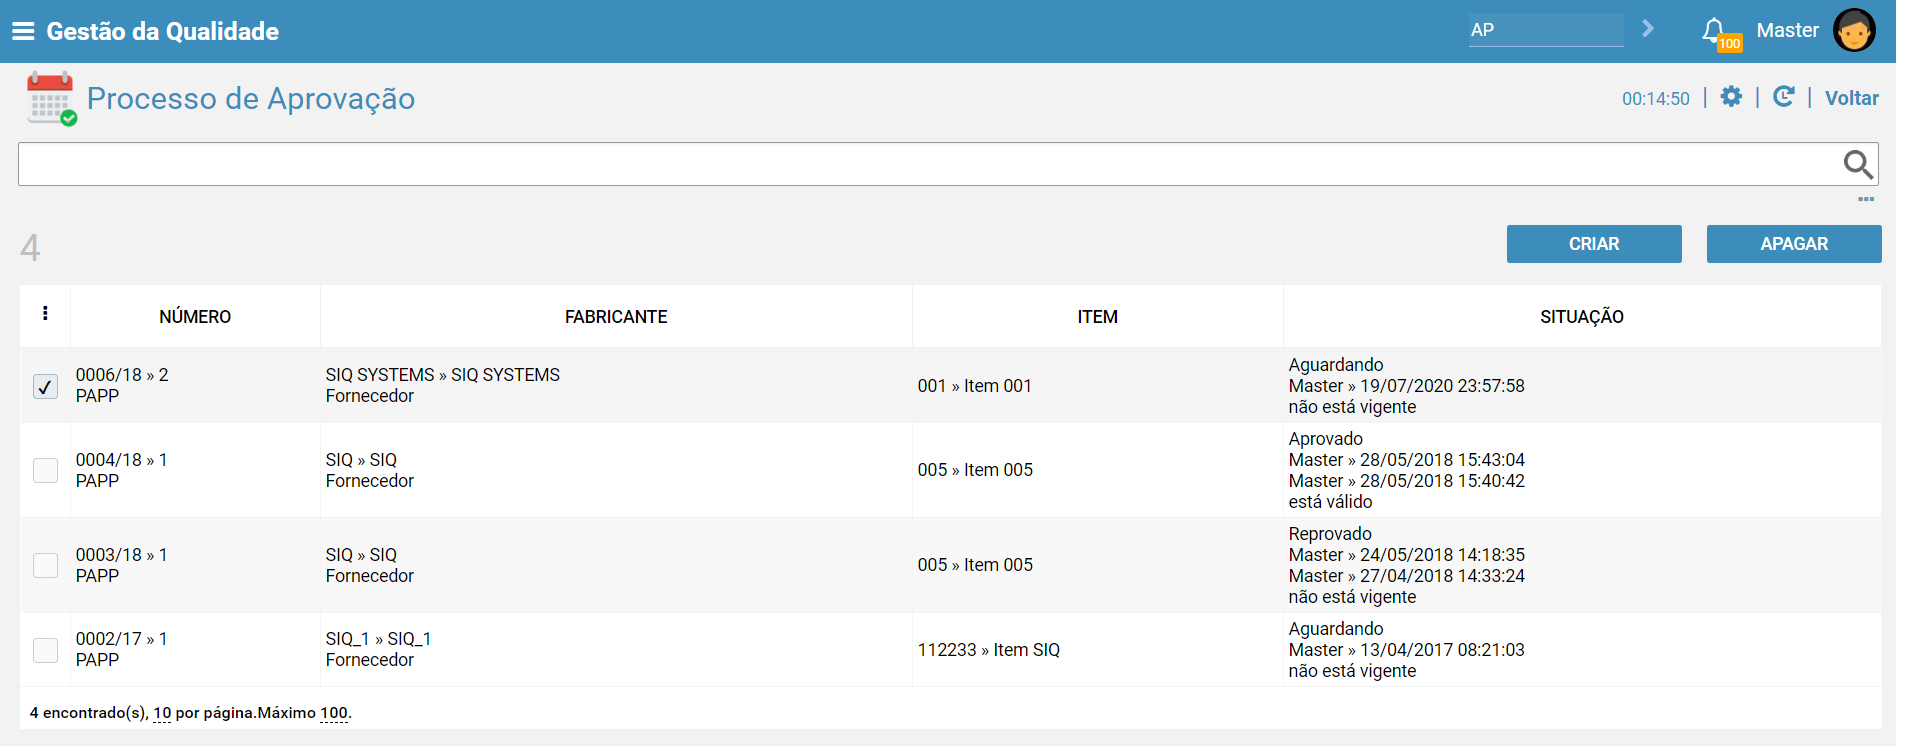Click the Processo de Aprovação heading
Viewport: 1919px width, 754px height.
[251, 98]
